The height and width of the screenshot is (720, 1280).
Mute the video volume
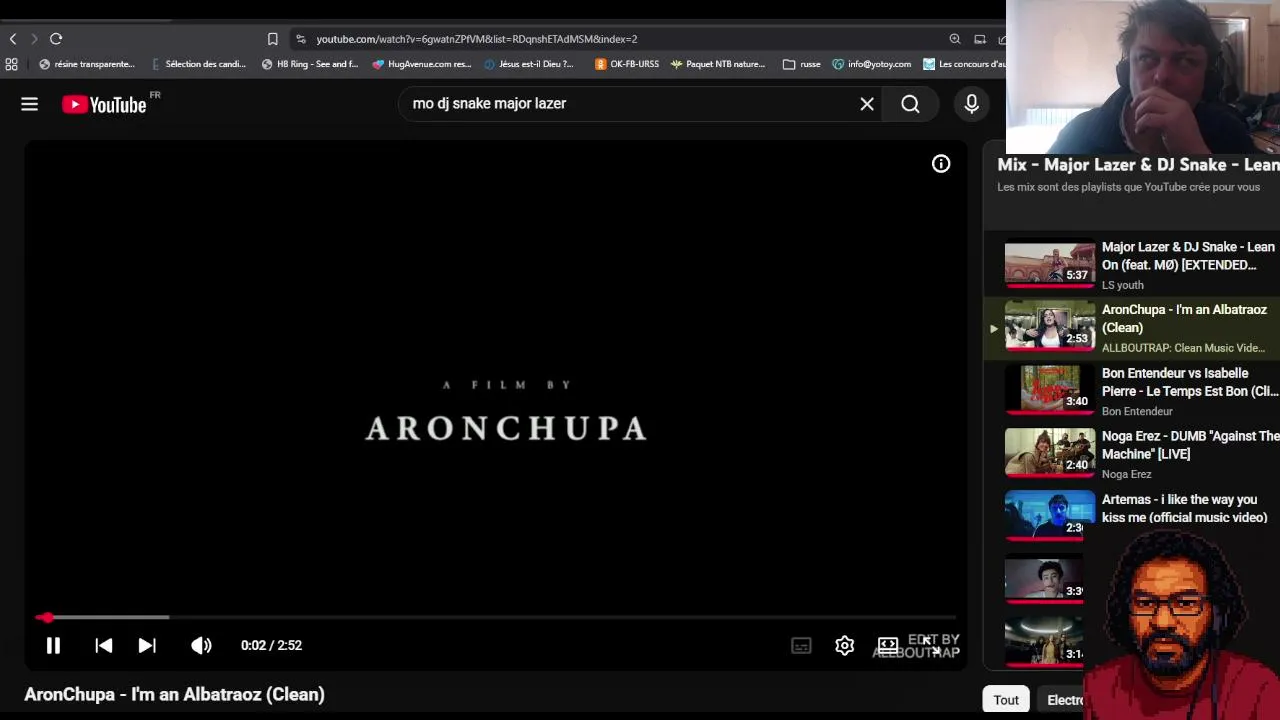(x=201, y=645)
